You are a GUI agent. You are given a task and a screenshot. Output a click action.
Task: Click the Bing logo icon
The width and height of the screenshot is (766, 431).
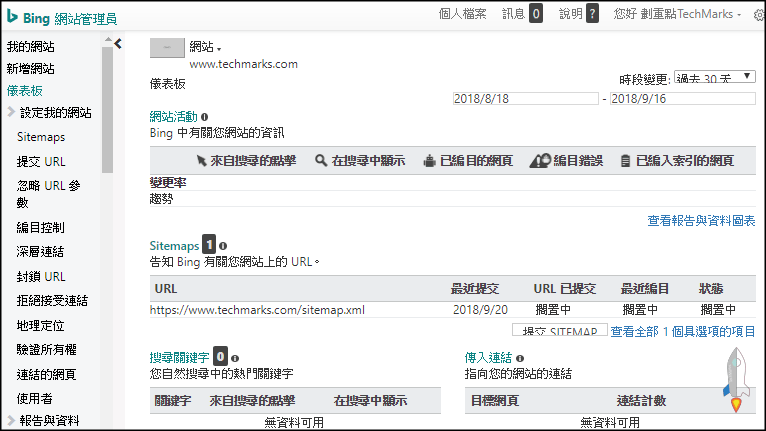[12, 17]
